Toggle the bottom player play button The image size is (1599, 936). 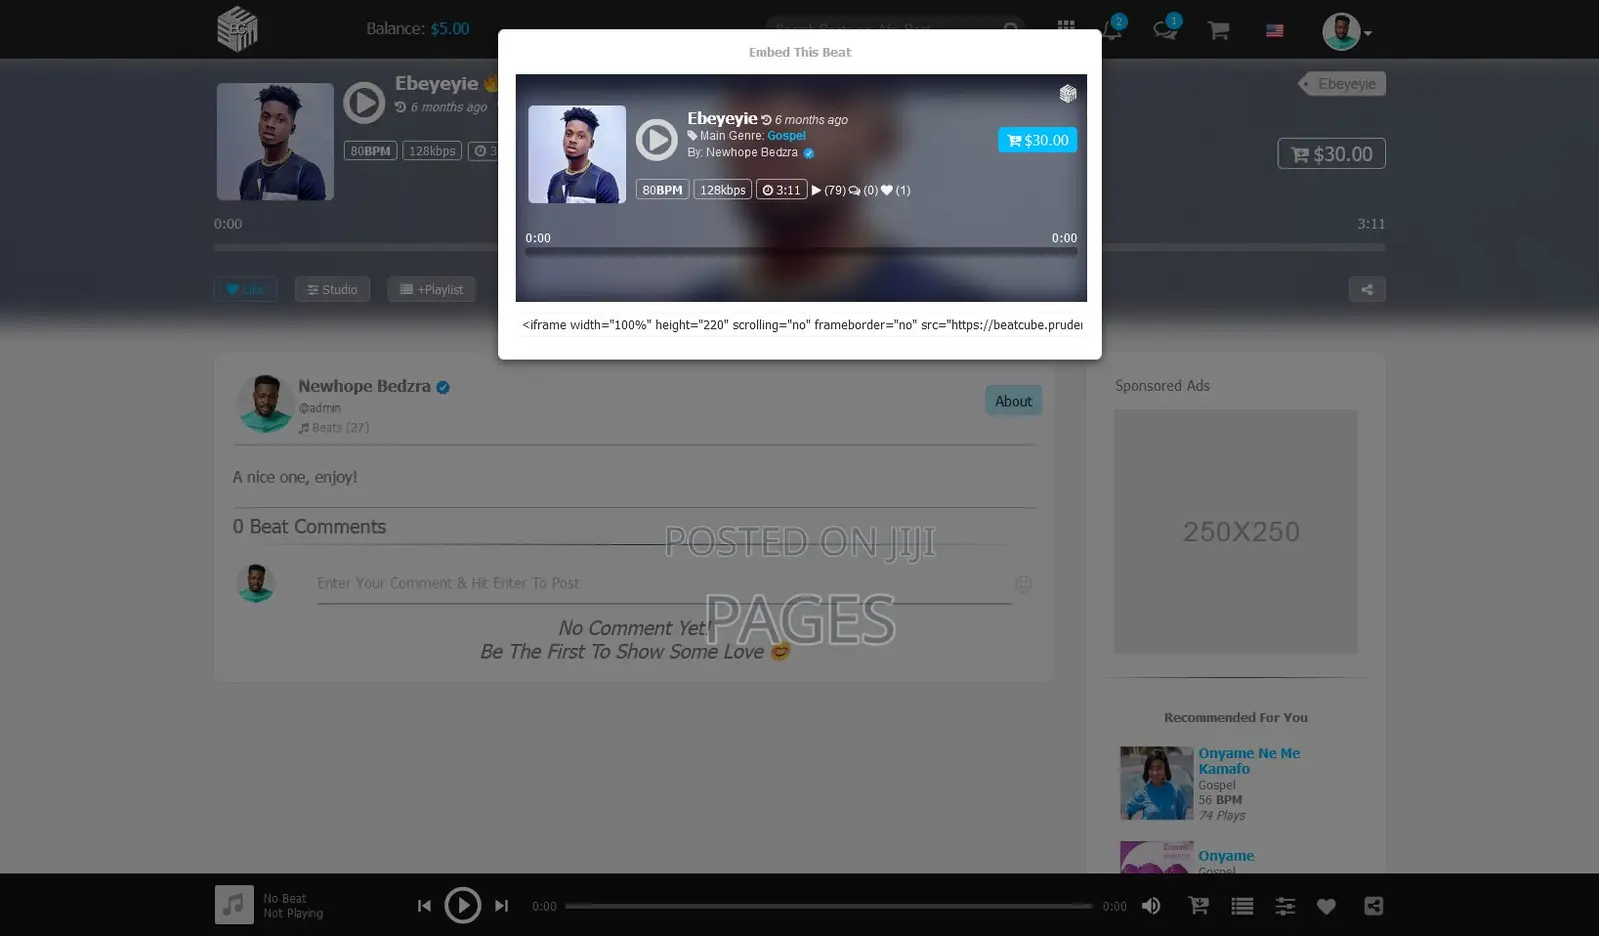(462, 905)
